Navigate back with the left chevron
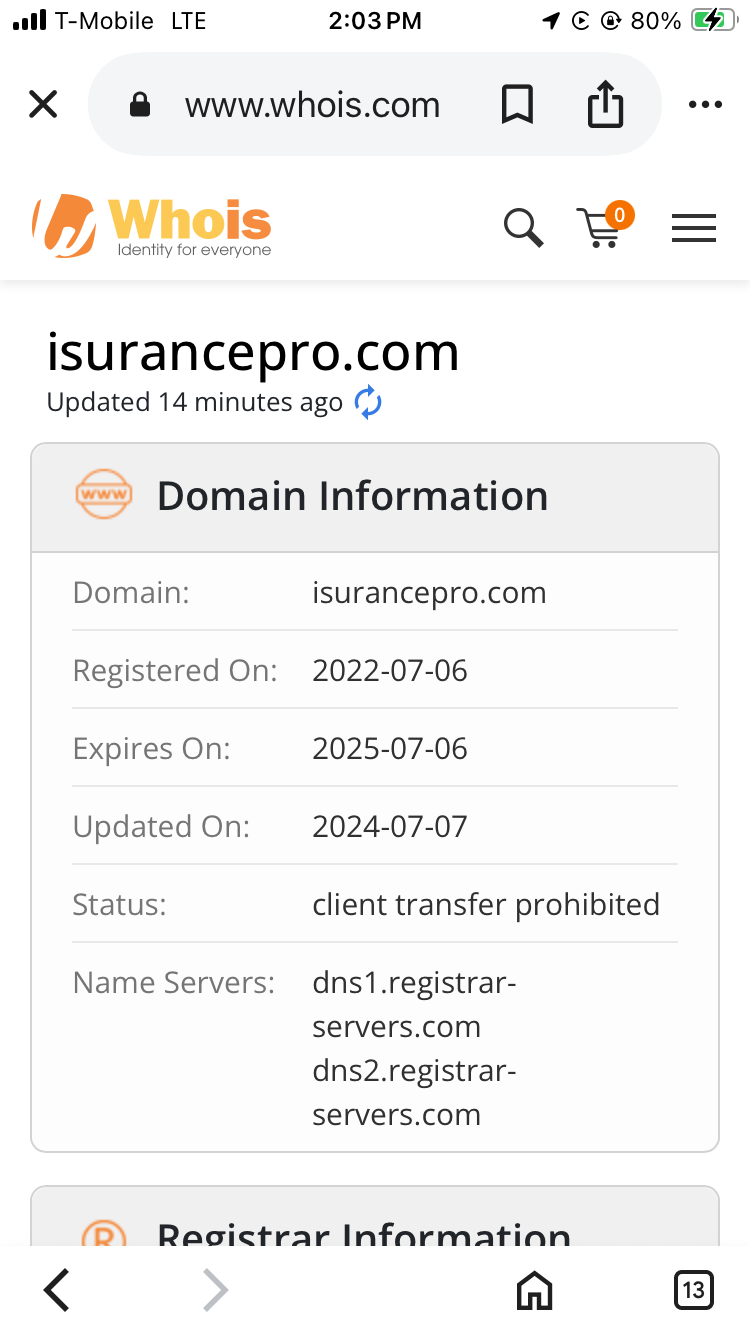The width and height of the screenshot is (750, 1334). pos(57,1290)
